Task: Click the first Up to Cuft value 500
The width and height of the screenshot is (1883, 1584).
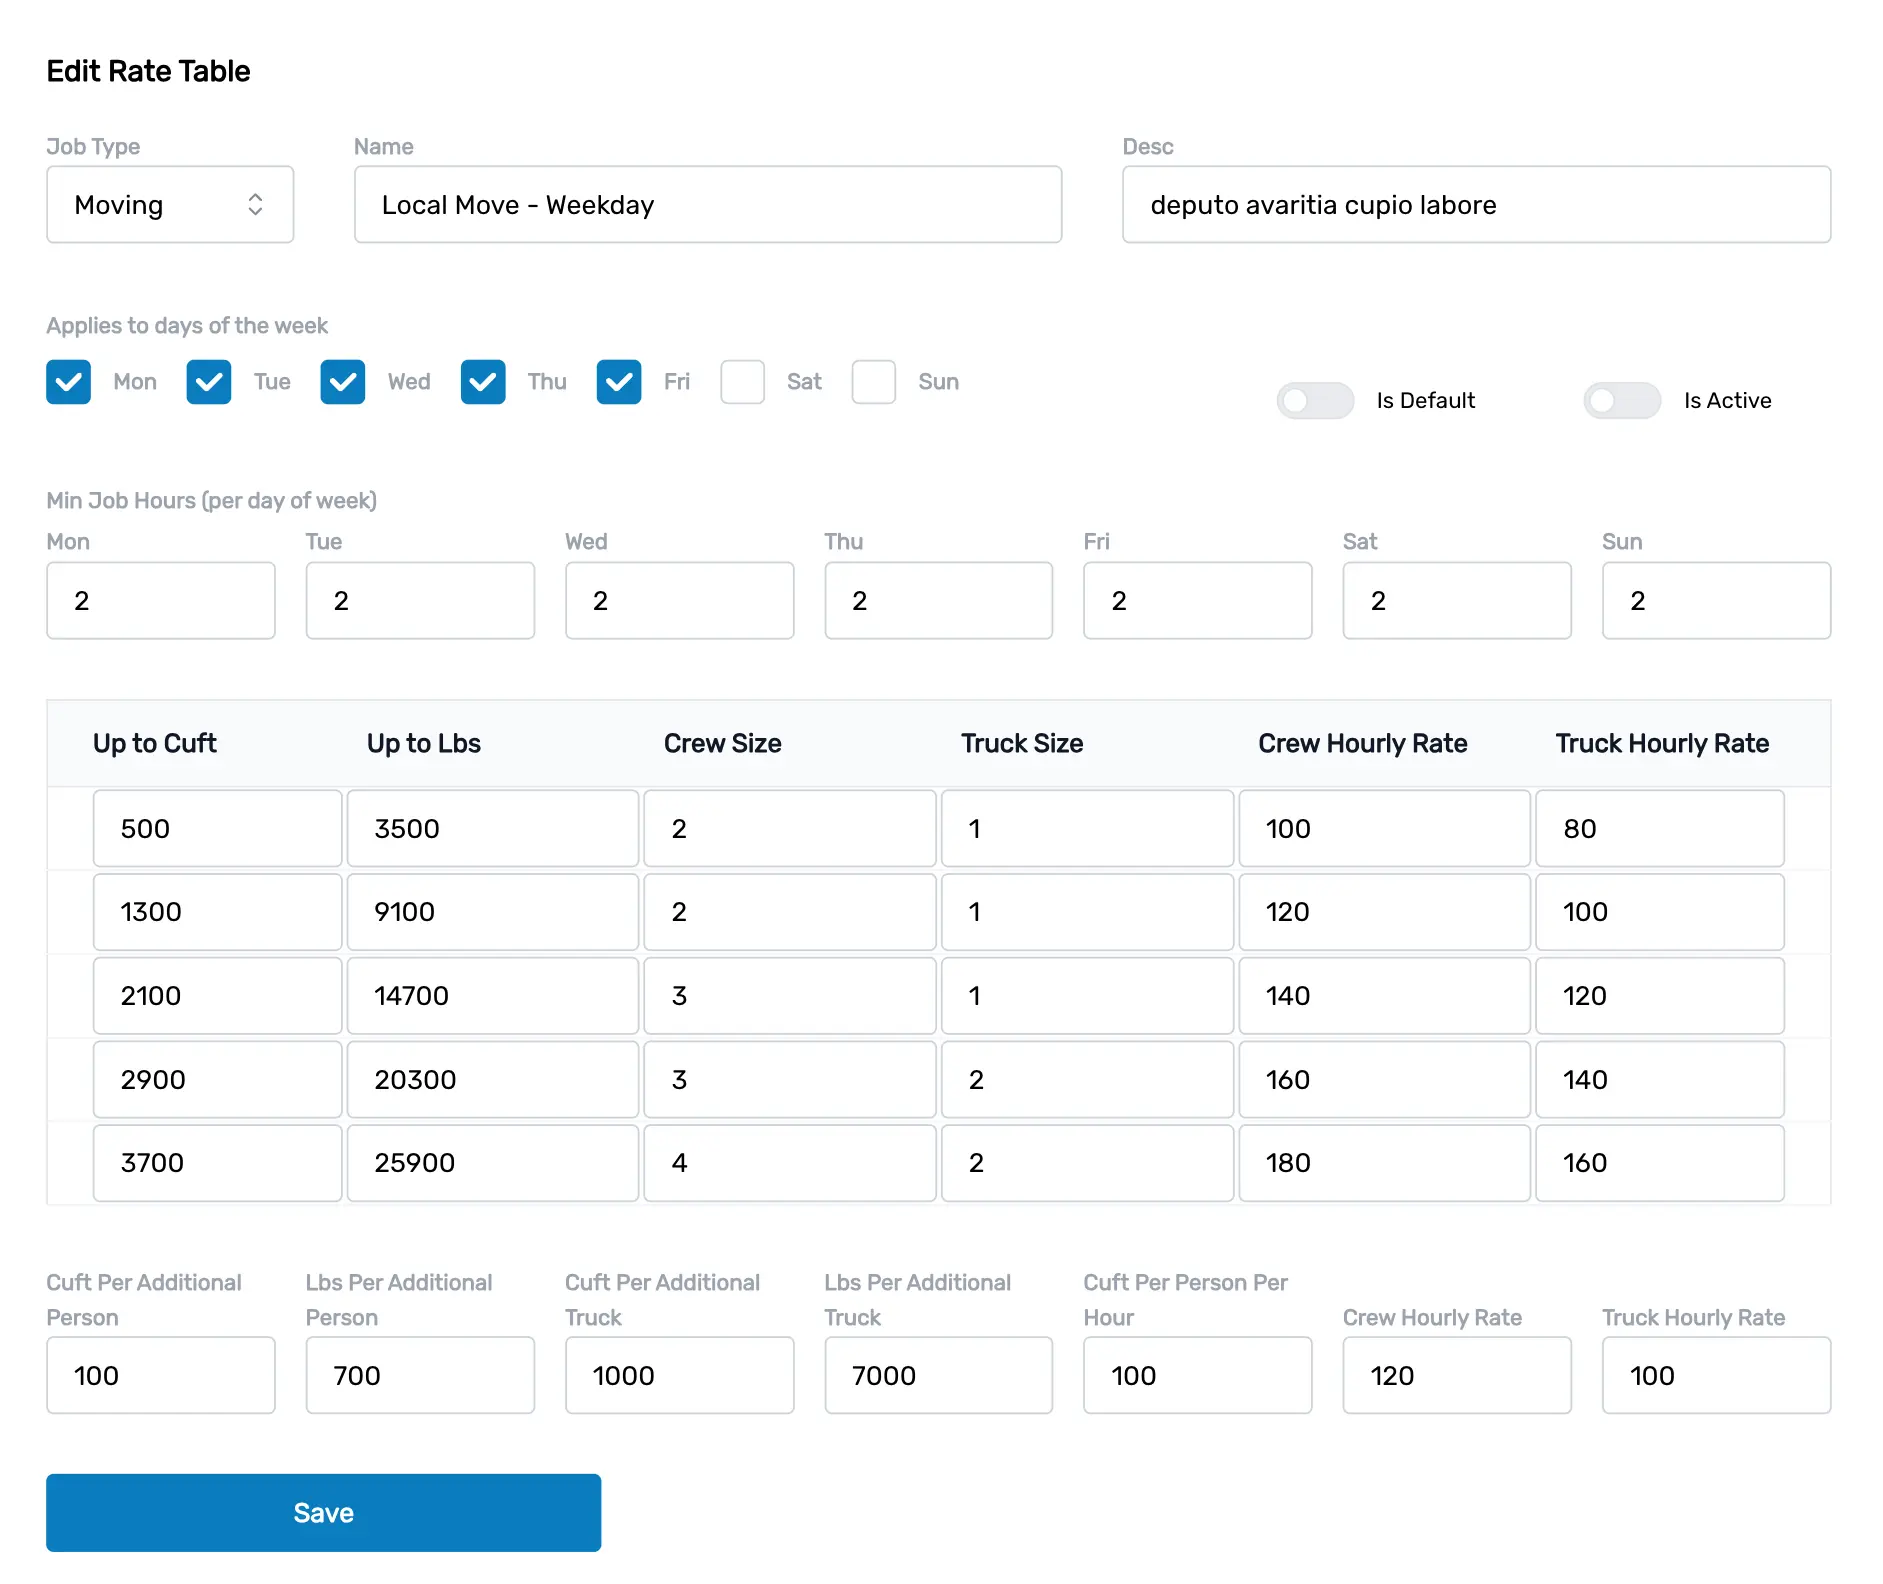Action: (x=216, y=828)
